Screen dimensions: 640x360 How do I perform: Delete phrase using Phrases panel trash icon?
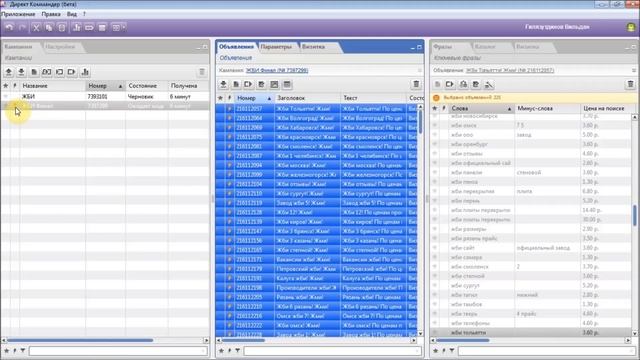click(x=630, y=84)
